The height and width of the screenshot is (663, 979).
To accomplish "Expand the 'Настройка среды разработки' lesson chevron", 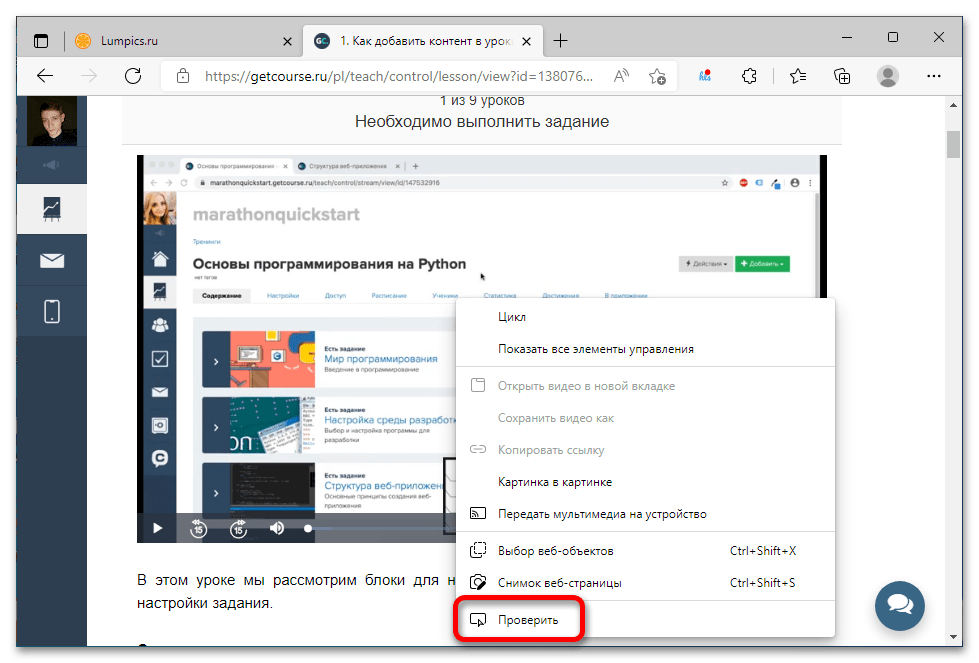I will tap(216, 427).
